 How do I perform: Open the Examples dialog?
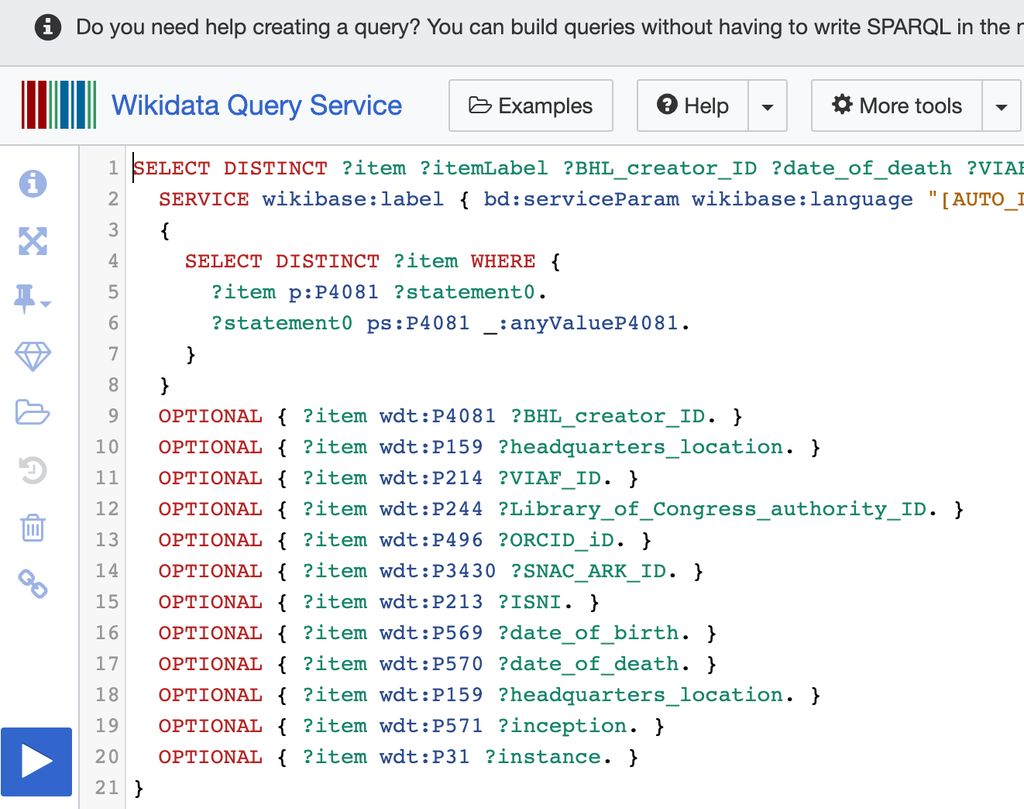tap(530, 106)
